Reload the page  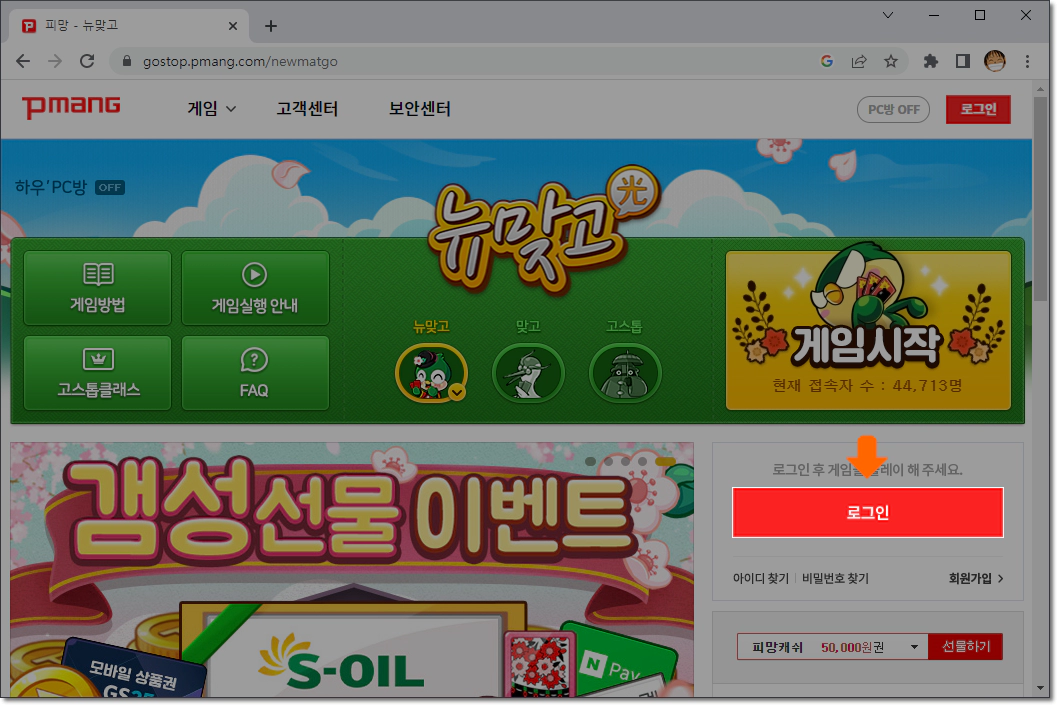(x=87, y=61)
